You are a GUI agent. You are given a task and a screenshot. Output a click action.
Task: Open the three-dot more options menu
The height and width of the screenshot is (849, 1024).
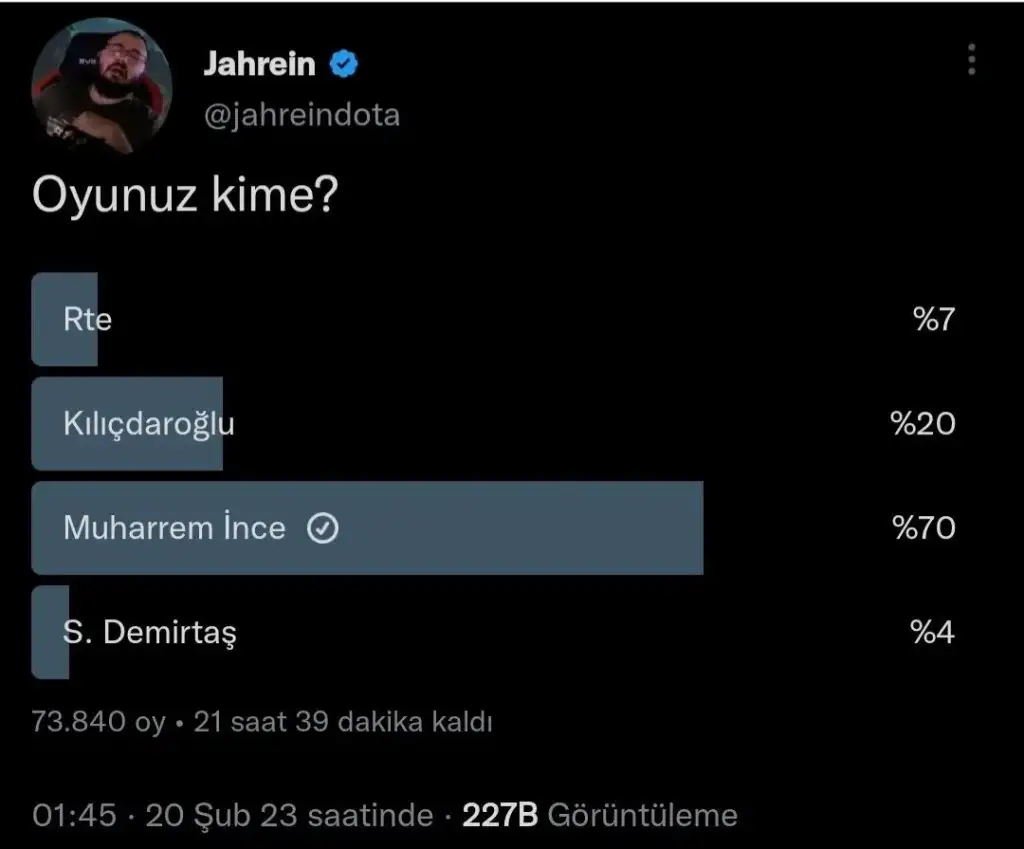(970, 60)
